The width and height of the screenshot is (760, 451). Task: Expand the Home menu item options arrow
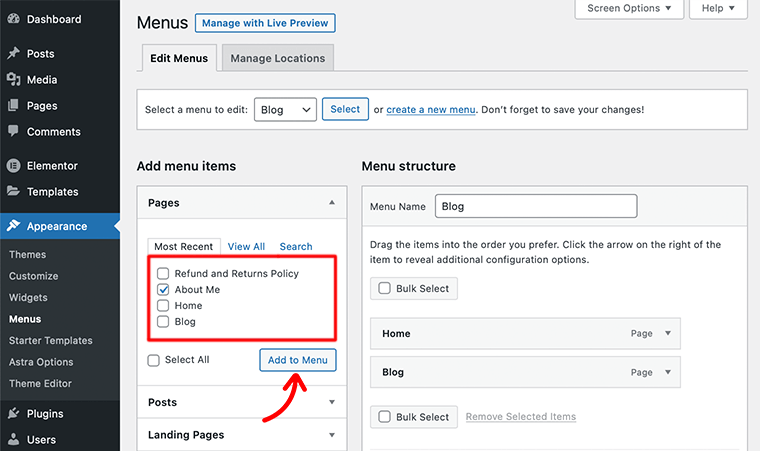(668, 333)
